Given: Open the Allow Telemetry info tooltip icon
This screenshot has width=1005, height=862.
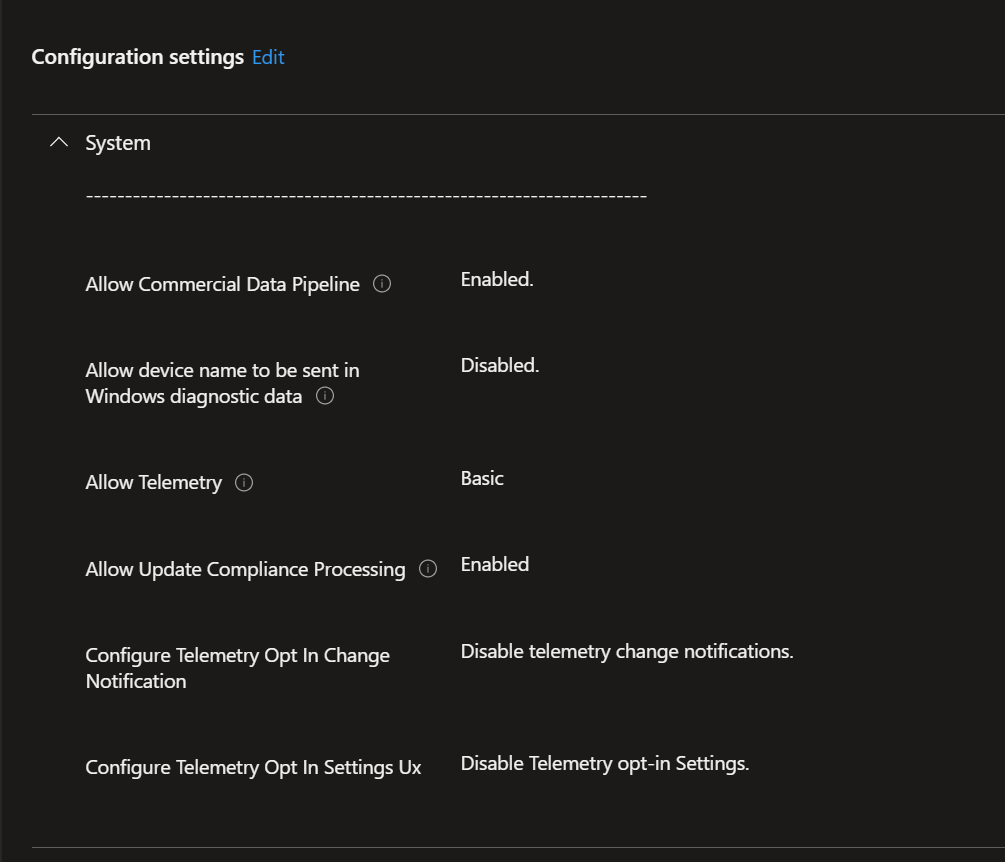Looking at the screenshot, I should [x=244, y=483].
